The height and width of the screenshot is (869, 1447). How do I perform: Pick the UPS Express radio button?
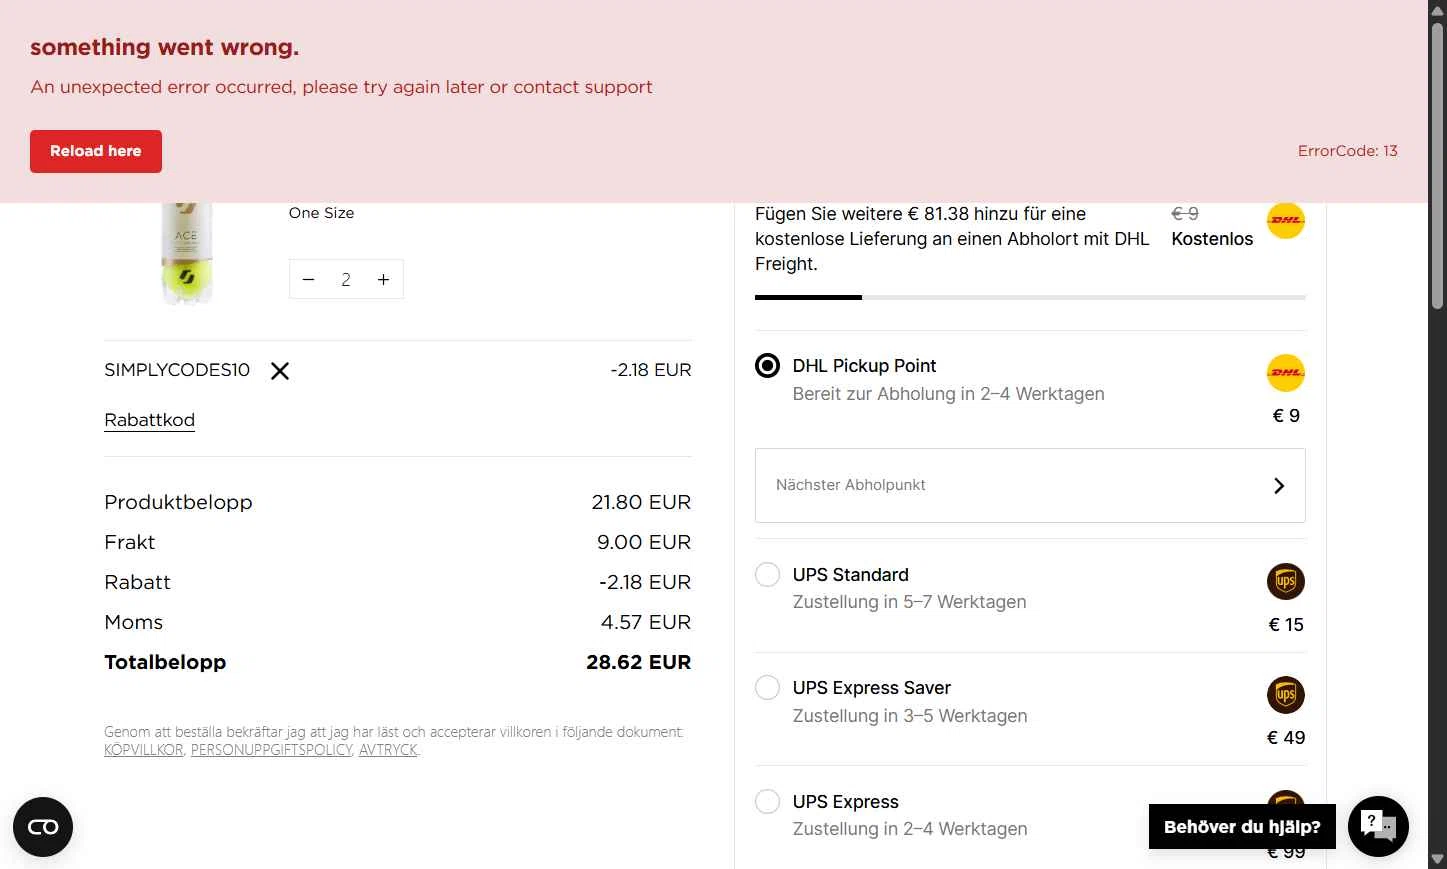pyautogui.click(x=767, y=802)
